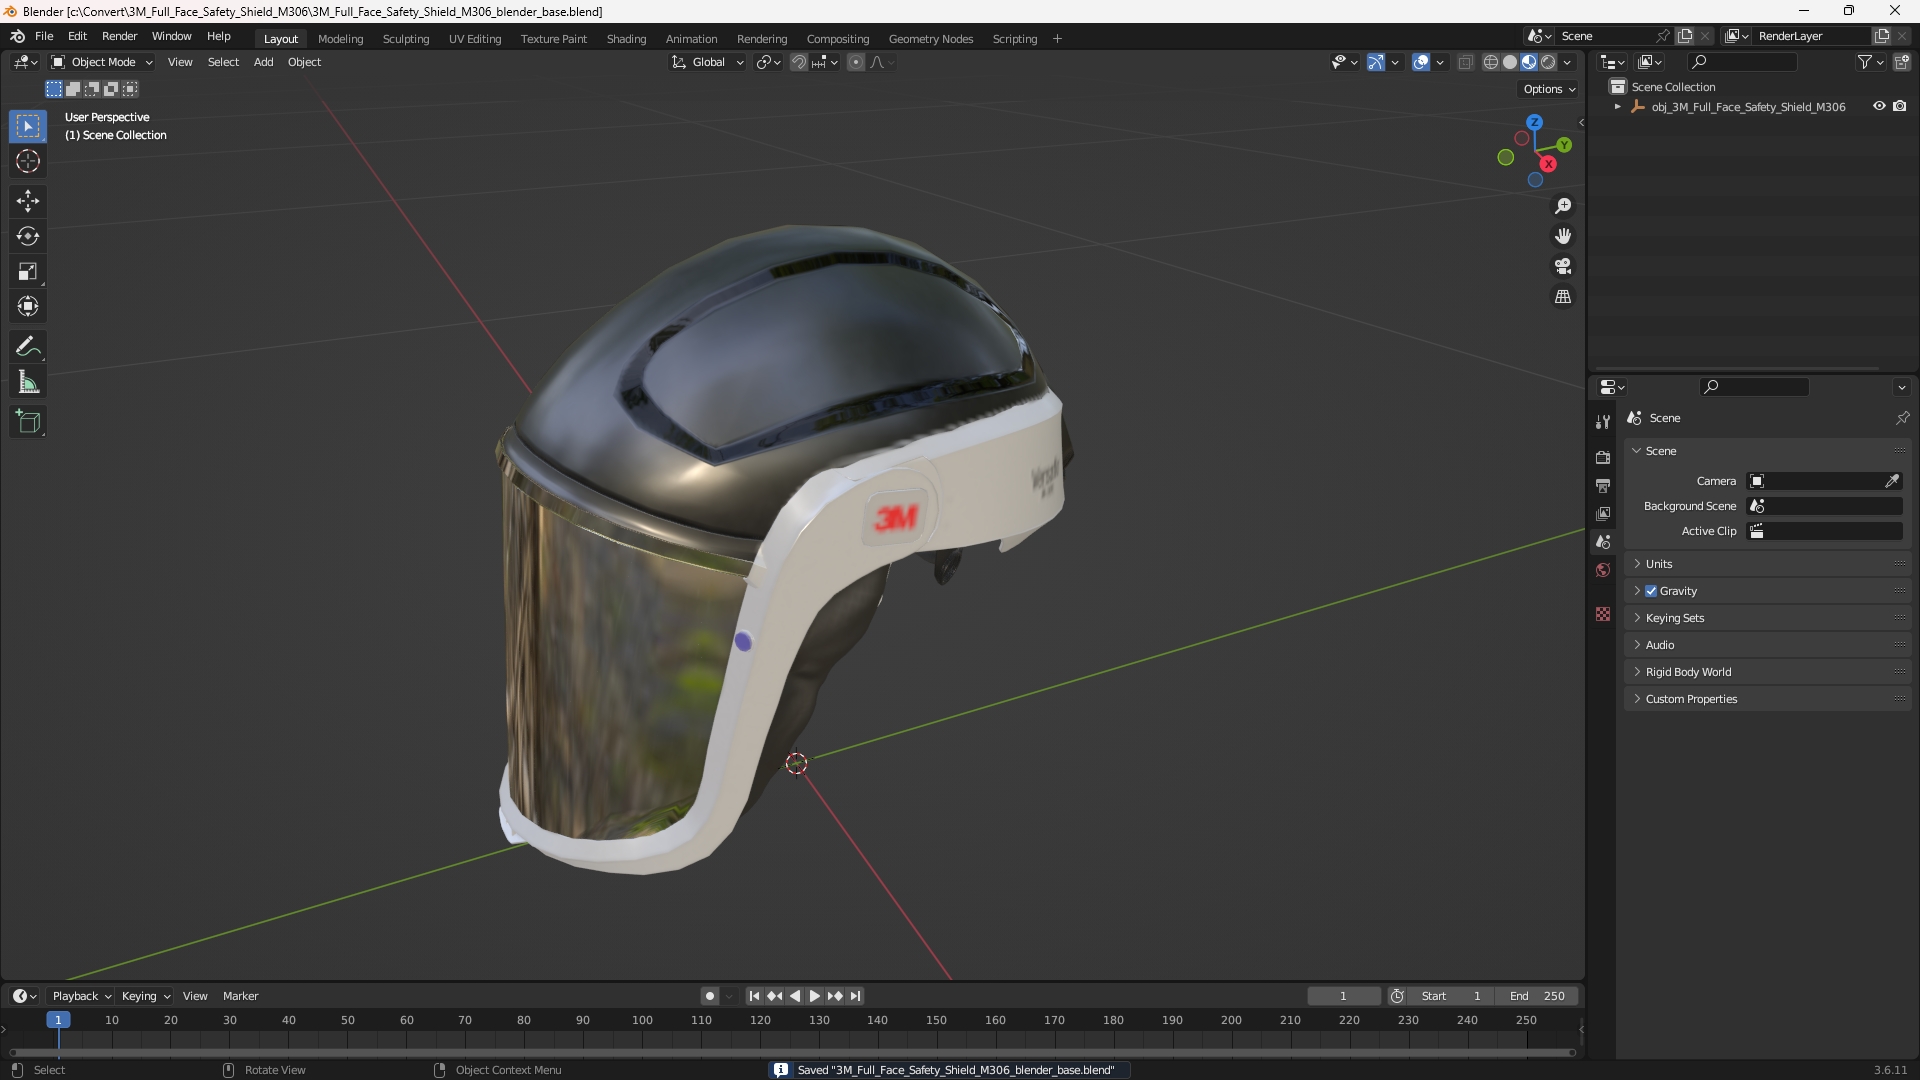
Task: Play the animation forward
Action: pos(815,996)
